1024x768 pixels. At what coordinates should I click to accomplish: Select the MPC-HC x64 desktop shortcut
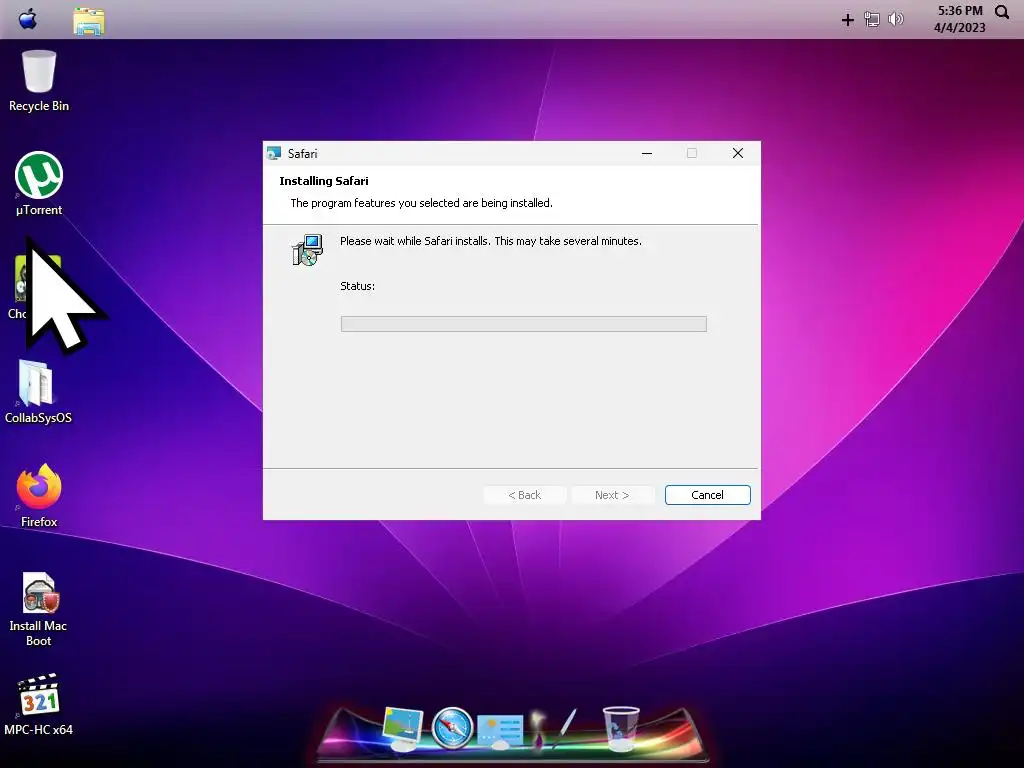coord(39,704)
